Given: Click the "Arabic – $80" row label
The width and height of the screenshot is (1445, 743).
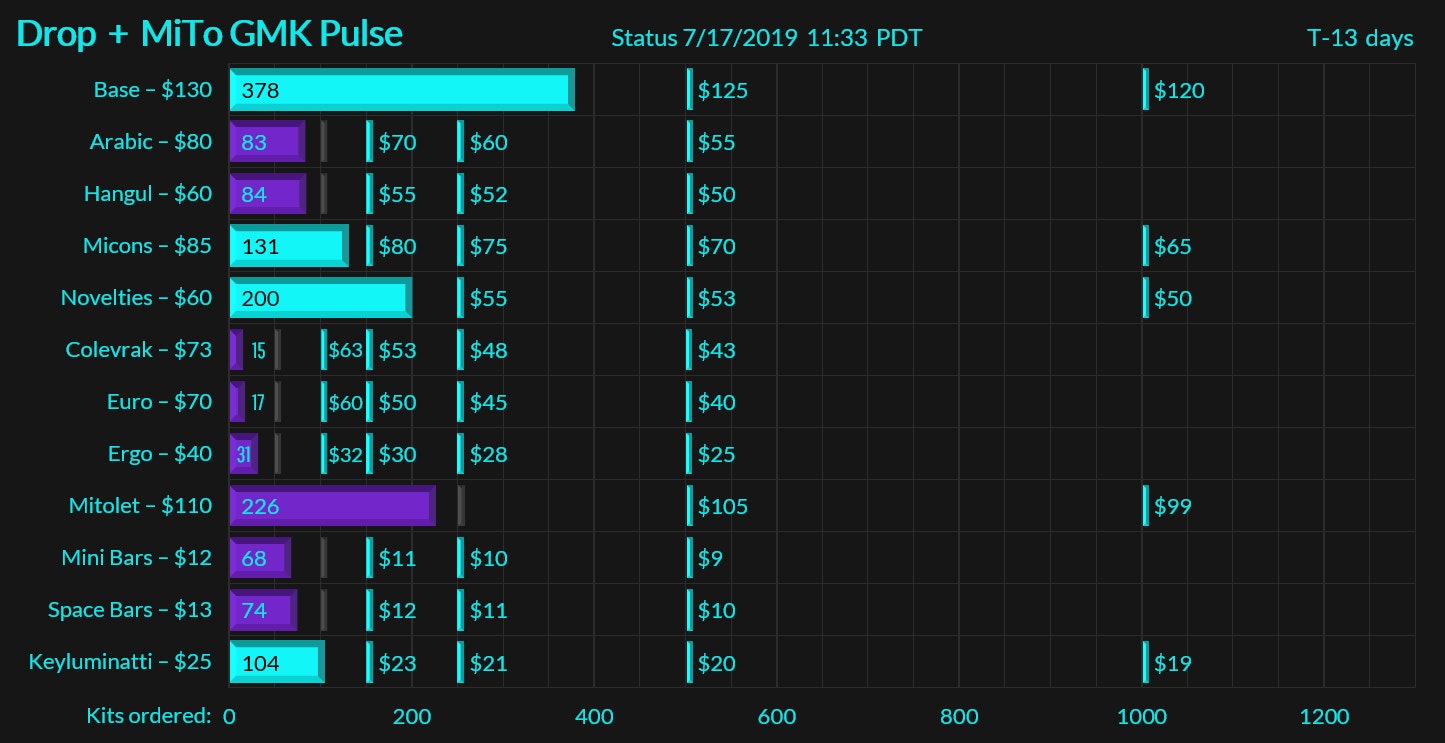Looking at the screenshot, I should tap(150, 142).
